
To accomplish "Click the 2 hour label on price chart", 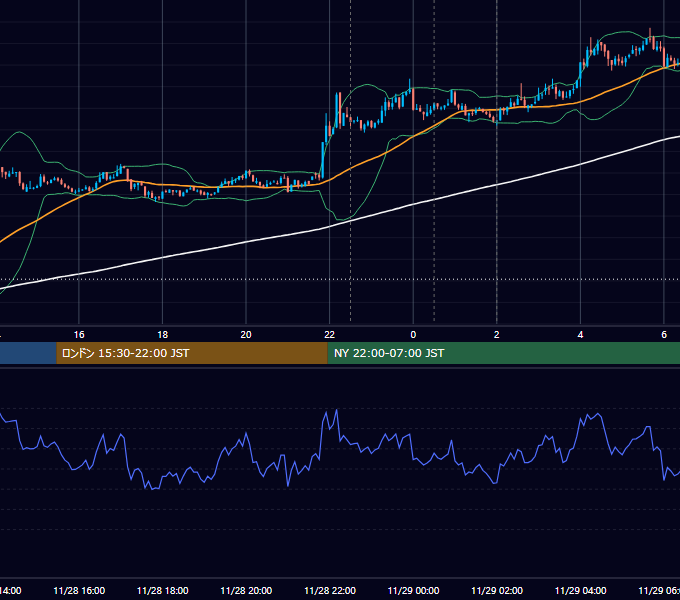I will click(497, 335).
